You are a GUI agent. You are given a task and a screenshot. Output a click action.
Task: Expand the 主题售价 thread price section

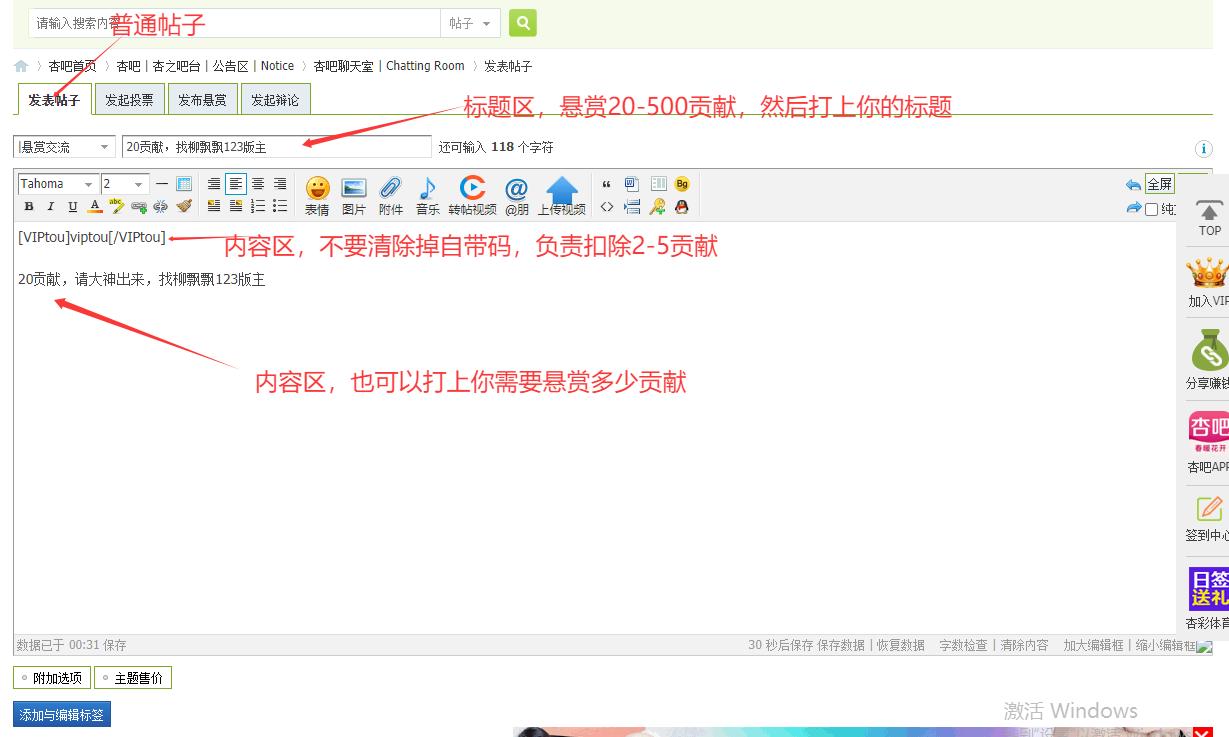(x=133, y=678)
